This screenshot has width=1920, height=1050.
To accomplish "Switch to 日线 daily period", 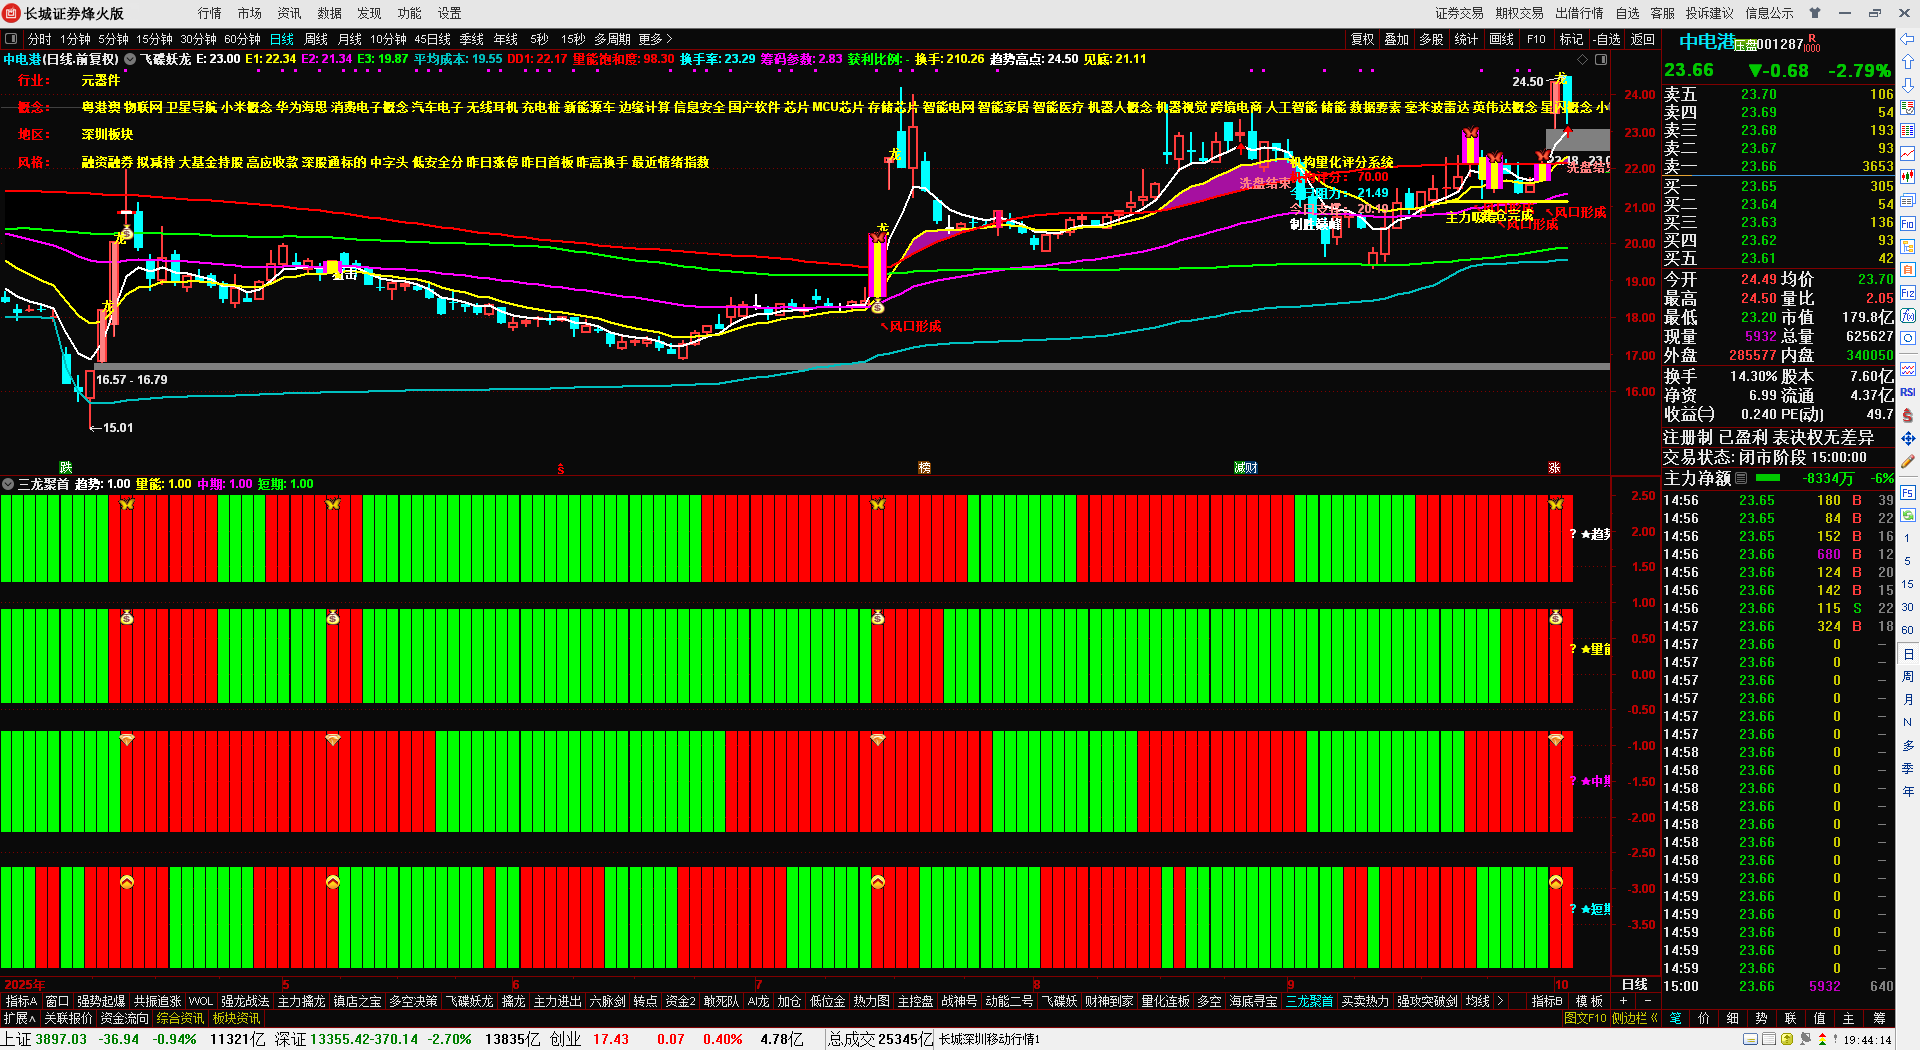I will click(282, 39).
